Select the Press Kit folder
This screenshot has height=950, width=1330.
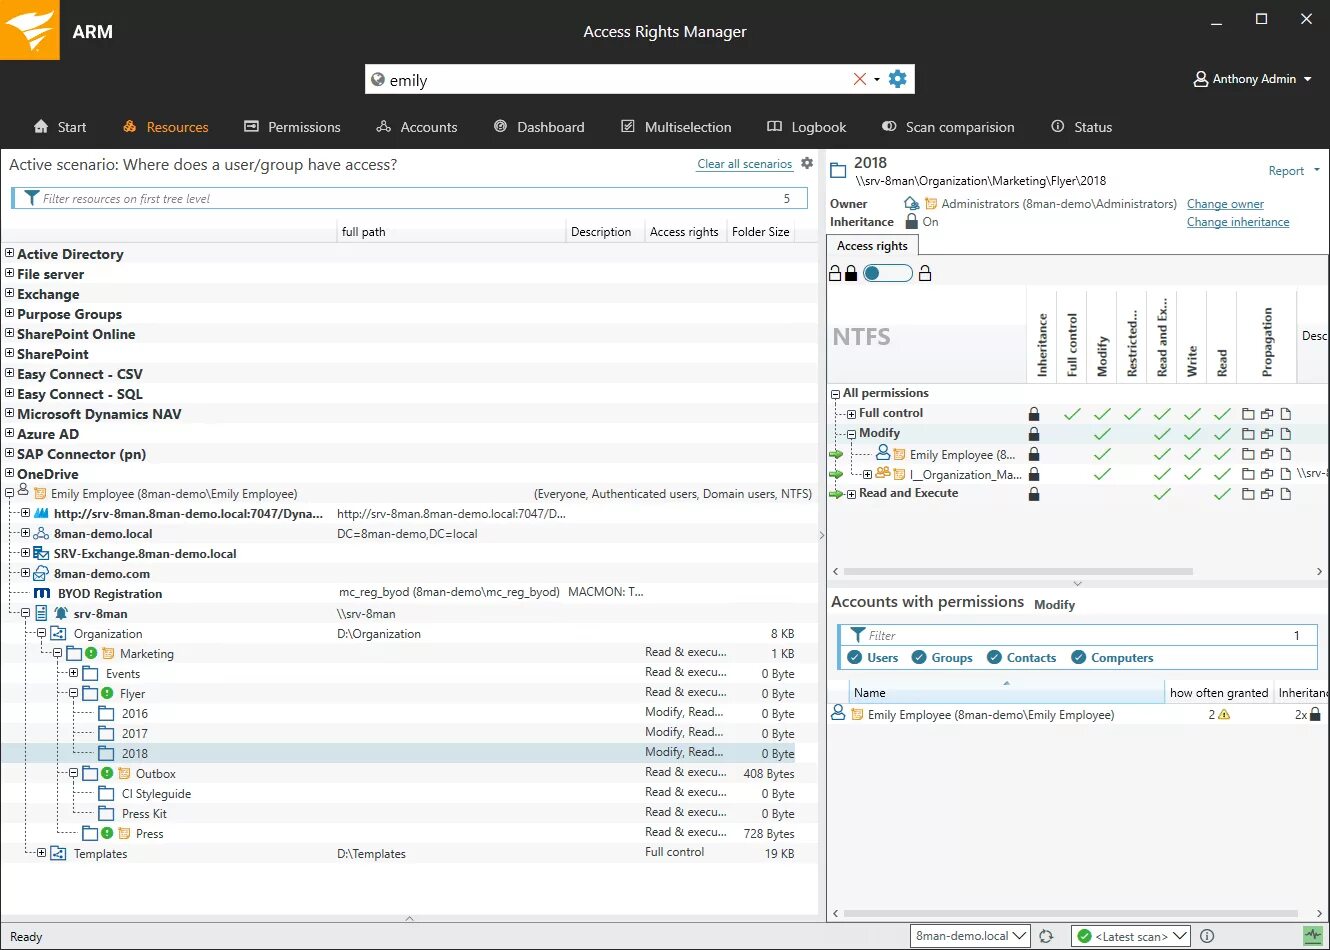pyautogui.click(x=144, y=813)
